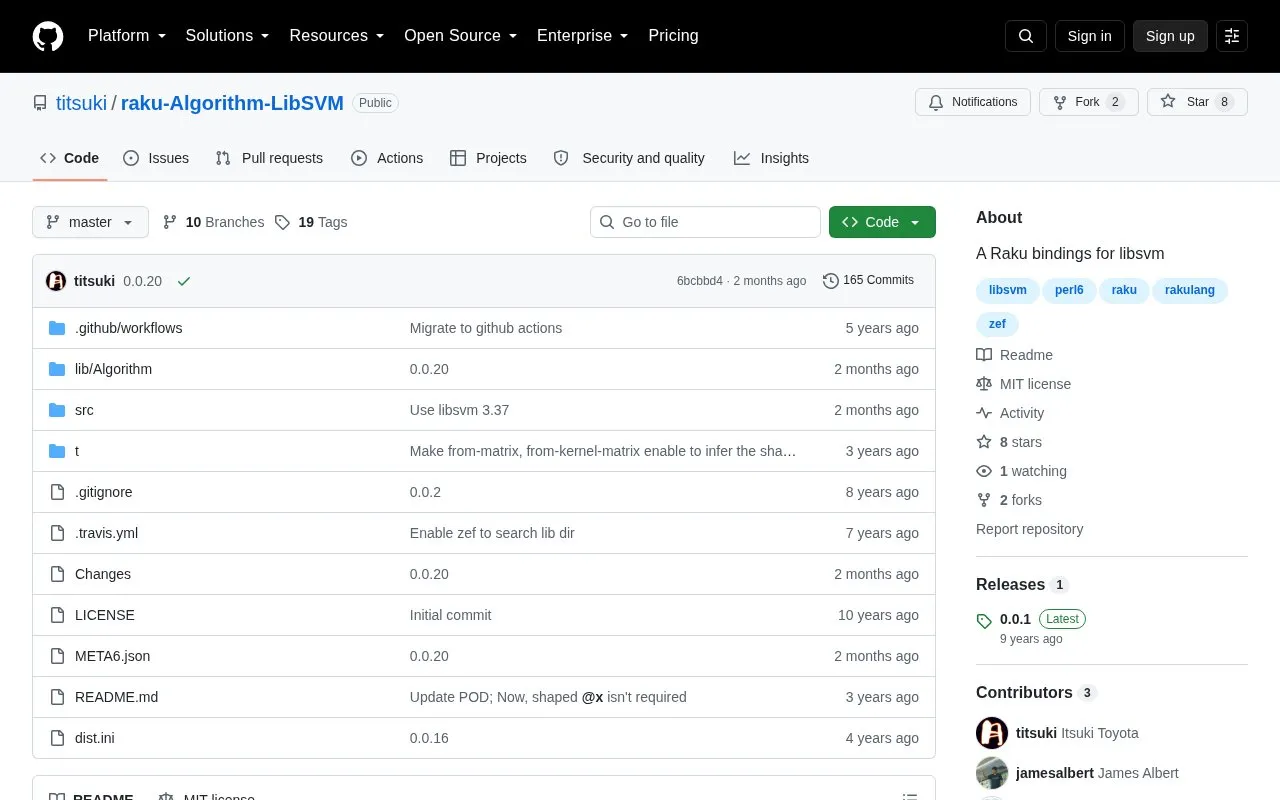The height and width of the screenshot is (800, 1280).
Task: Click the GitHub logo icon
Action: 48,36
